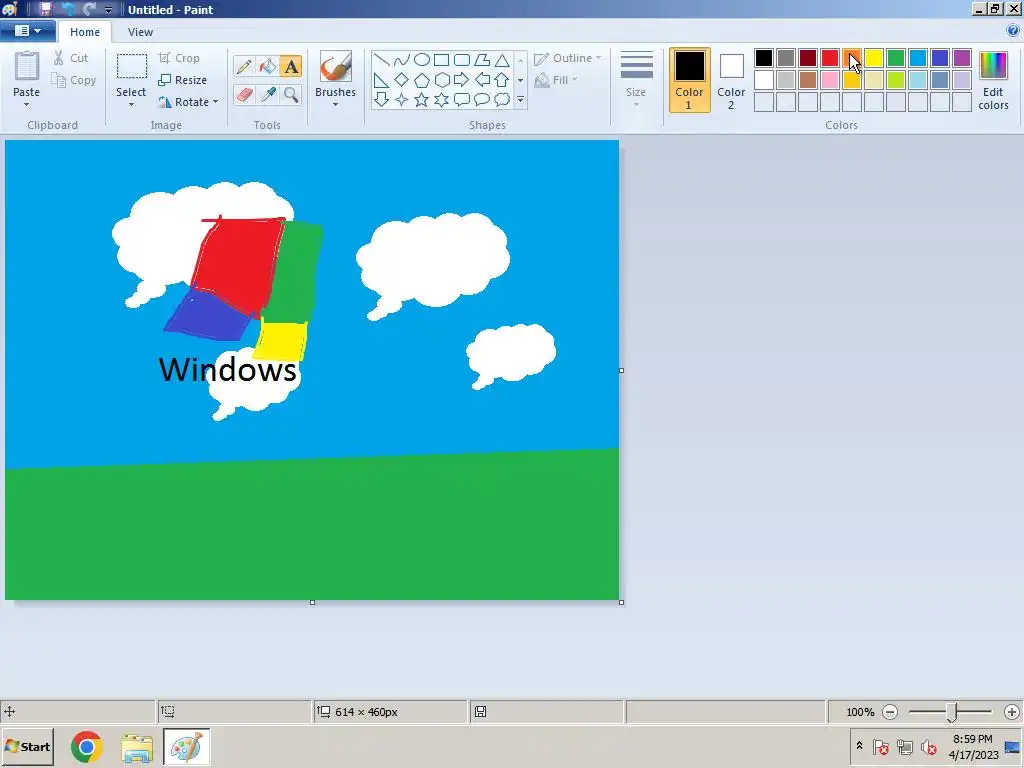Choose the Right arrow shape
This screenshot has height=768, width=1024.
coord(462,80)
